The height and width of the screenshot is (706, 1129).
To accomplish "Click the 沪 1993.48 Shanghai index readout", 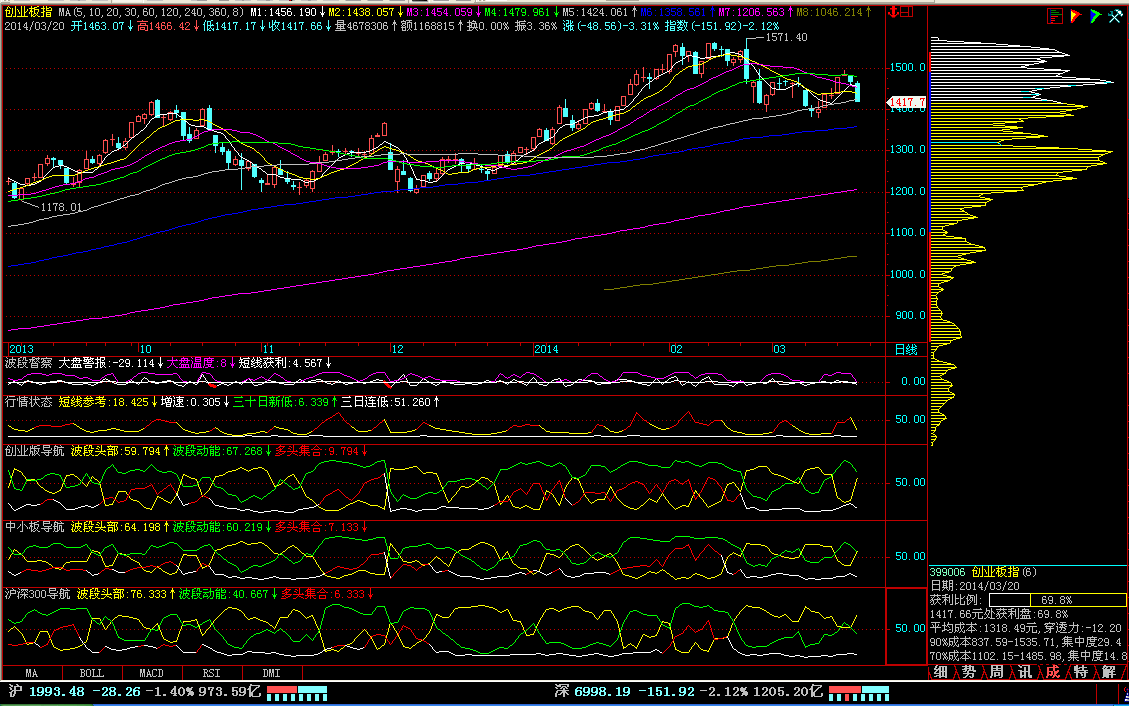I will pos(46,692).
